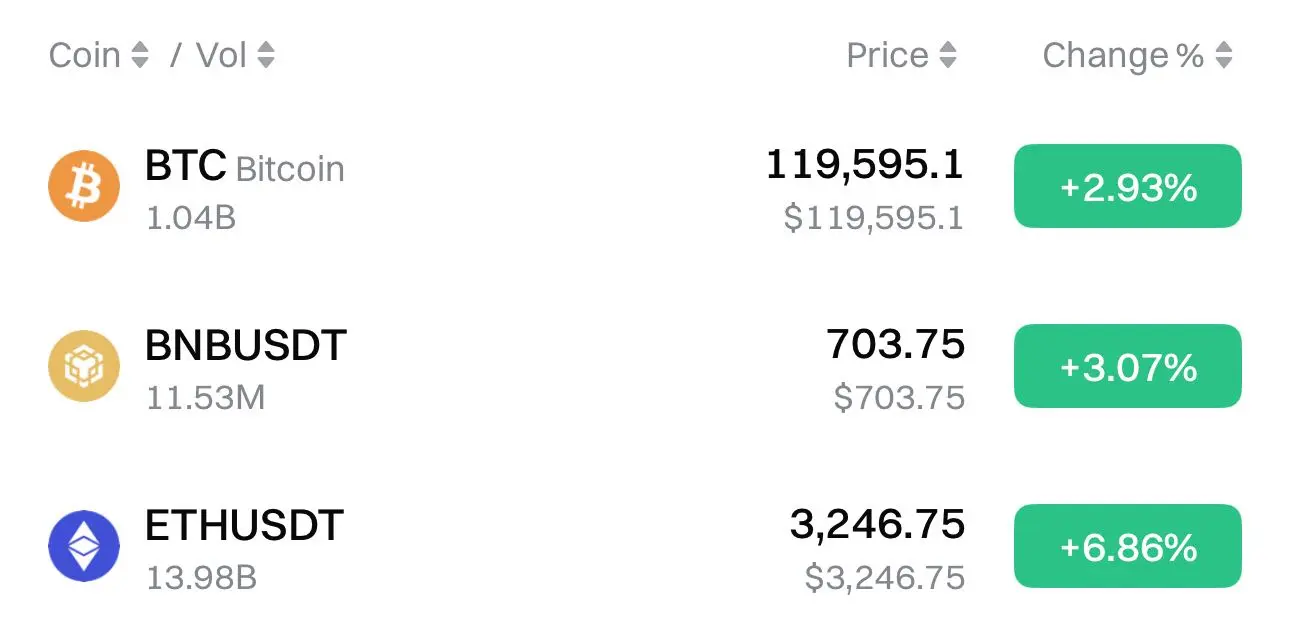The height and width of the screenshot is (643, 1290).
Task: Toggle the sort arrows next to Price
Action: pos(948,55)
